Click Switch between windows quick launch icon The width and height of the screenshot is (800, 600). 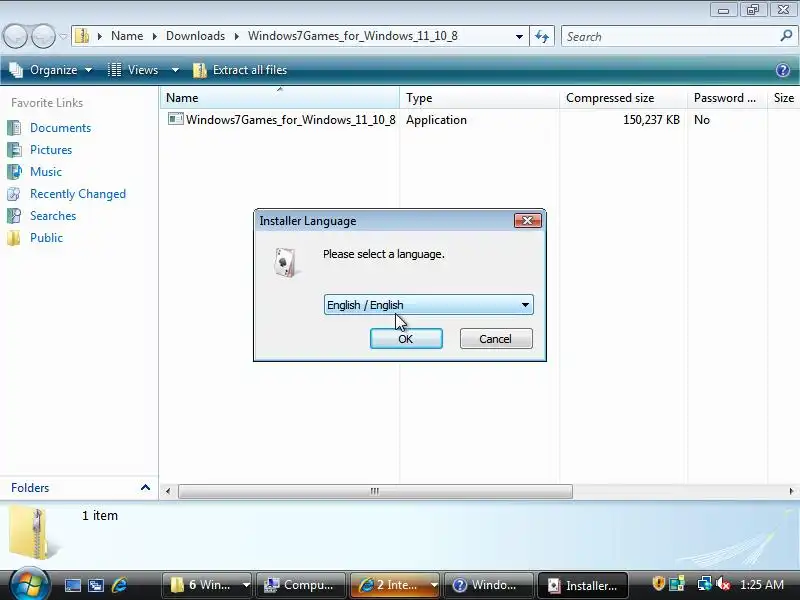point(96,585)
